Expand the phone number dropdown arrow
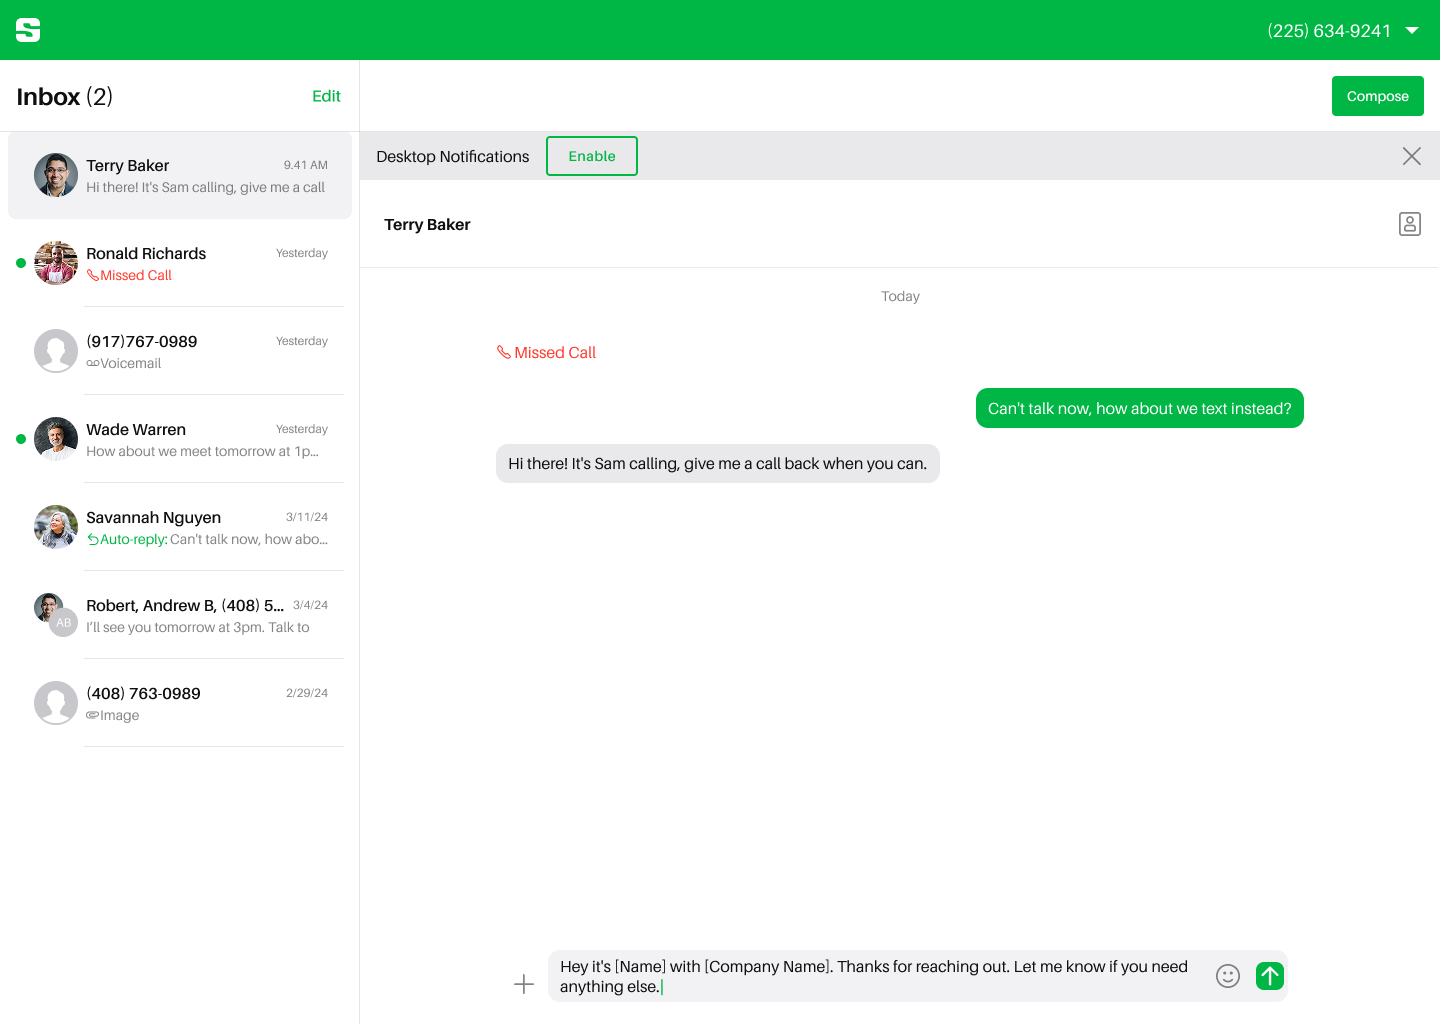This screenshot has height=1024, width=1440. (x=1412, y=30)
